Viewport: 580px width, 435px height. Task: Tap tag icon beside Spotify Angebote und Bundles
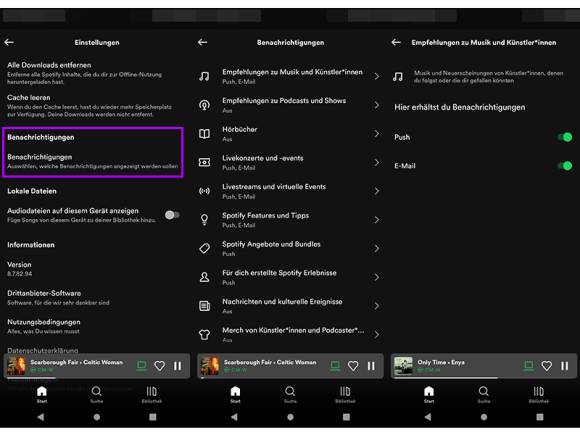(204, 248)
